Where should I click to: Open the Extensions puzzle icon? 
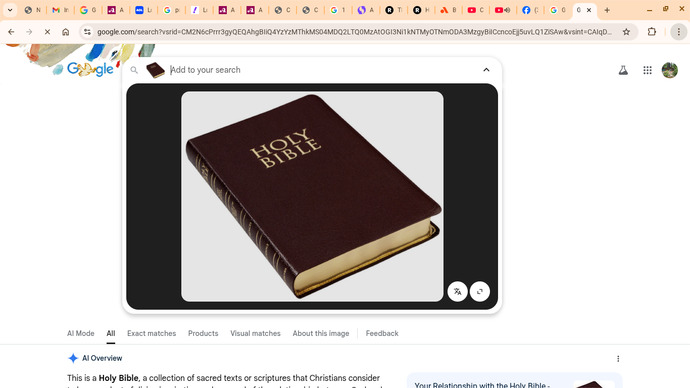tap(652, 32)
